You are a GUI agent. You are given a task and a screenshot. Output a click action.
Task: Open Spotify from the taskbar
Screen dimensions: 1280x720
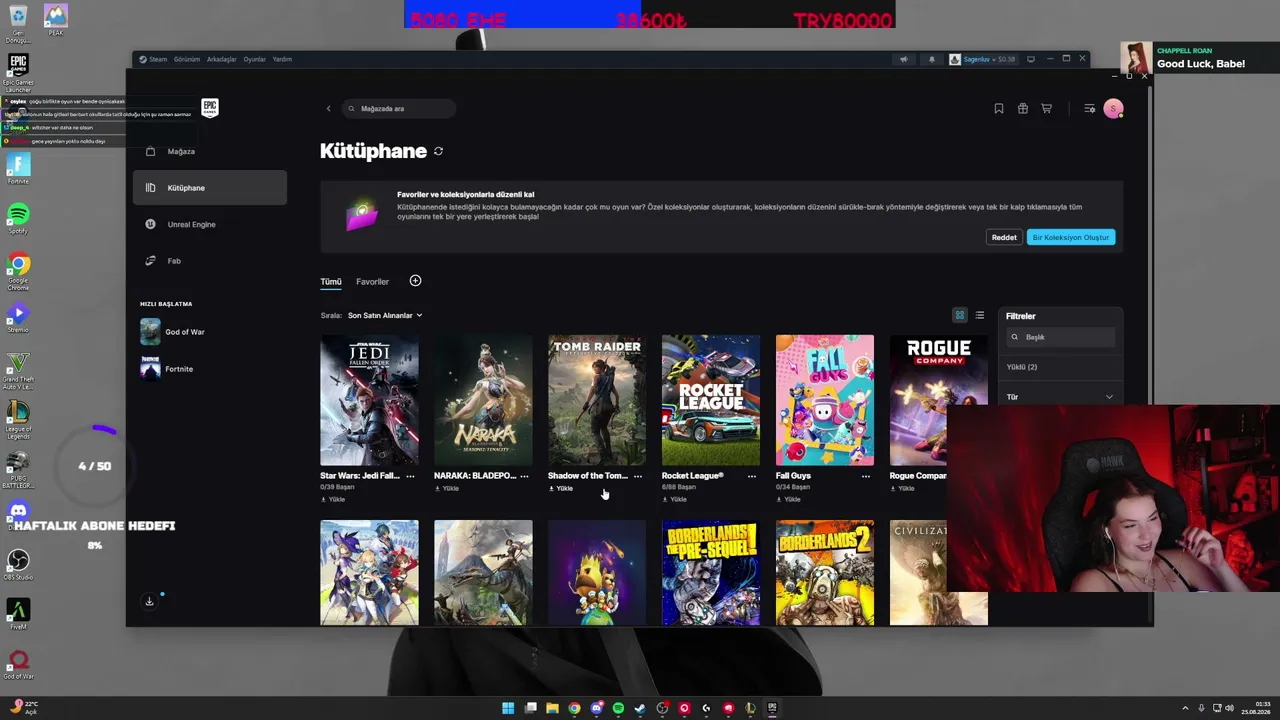(618, 708)
